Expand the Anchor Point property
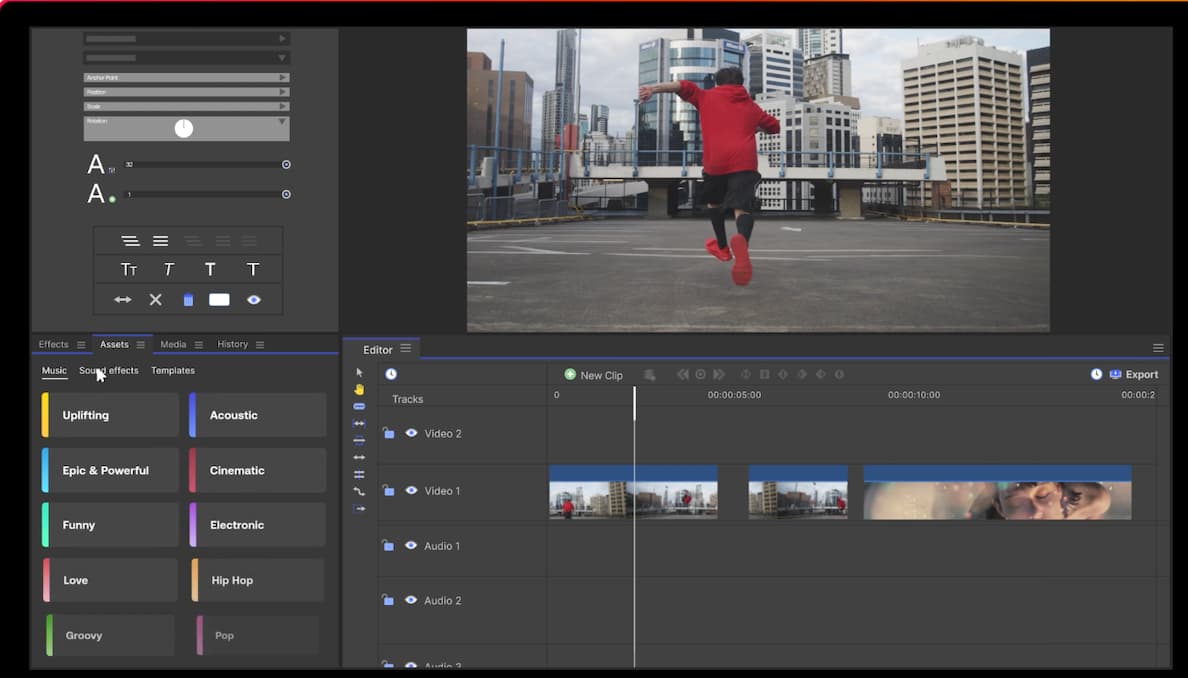The height and width of the screenshot is (678, 1188). 283,77
